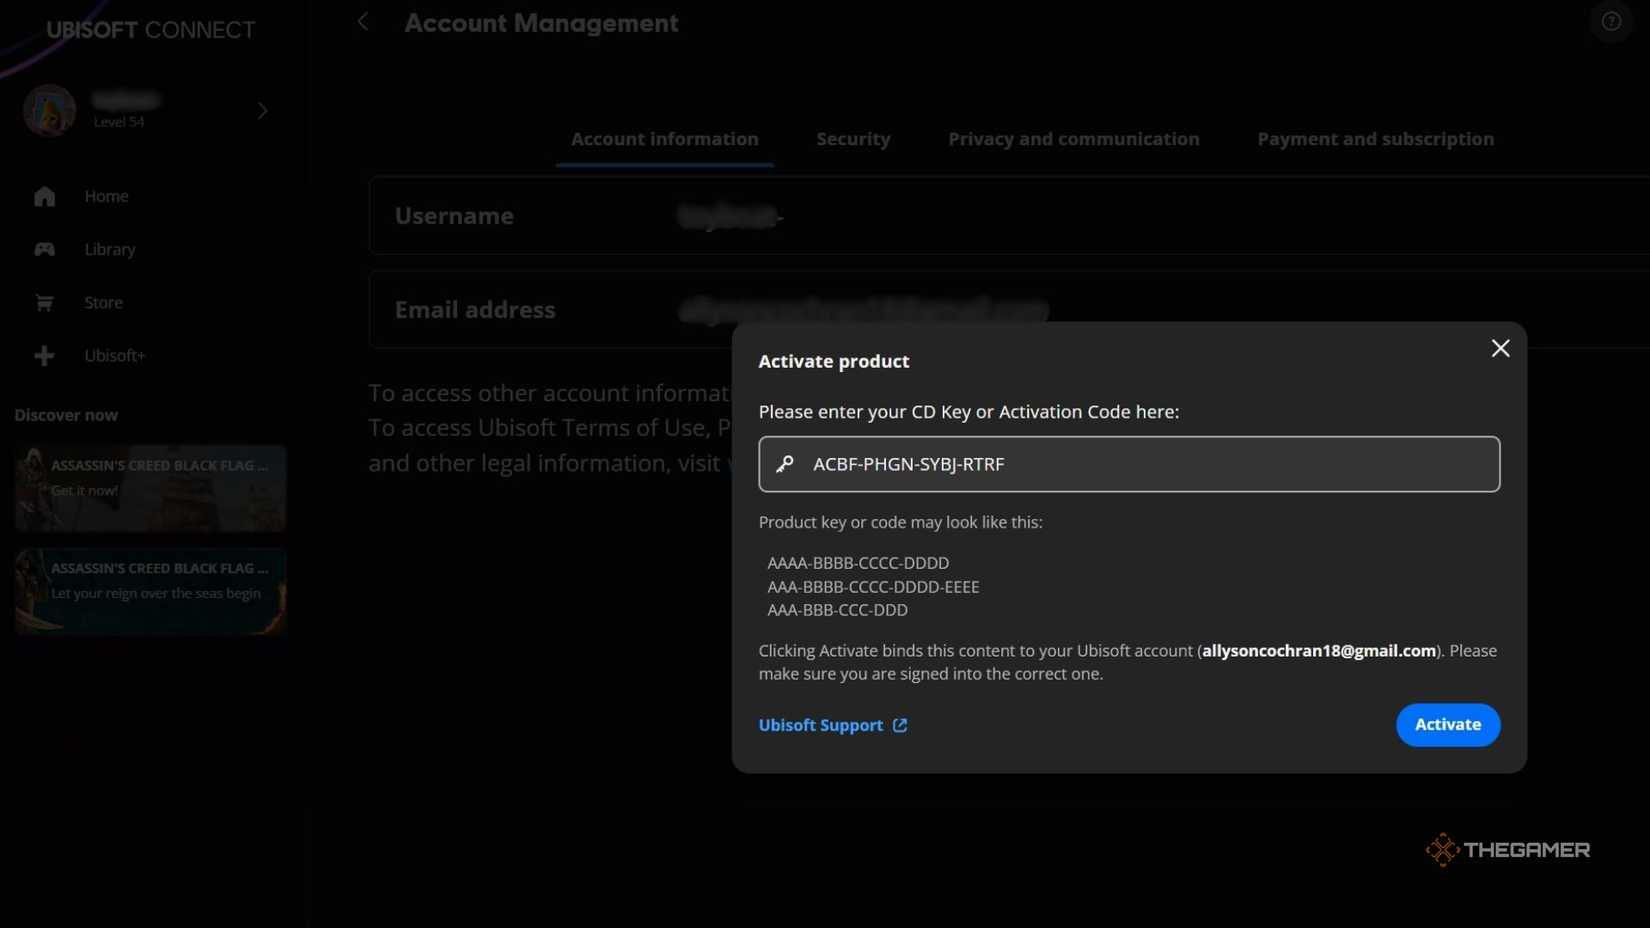Open the Ubisoft+ plus icon
Viewport: 1650px width, 928px height.
pyautogui.click(x=44, y=355)
